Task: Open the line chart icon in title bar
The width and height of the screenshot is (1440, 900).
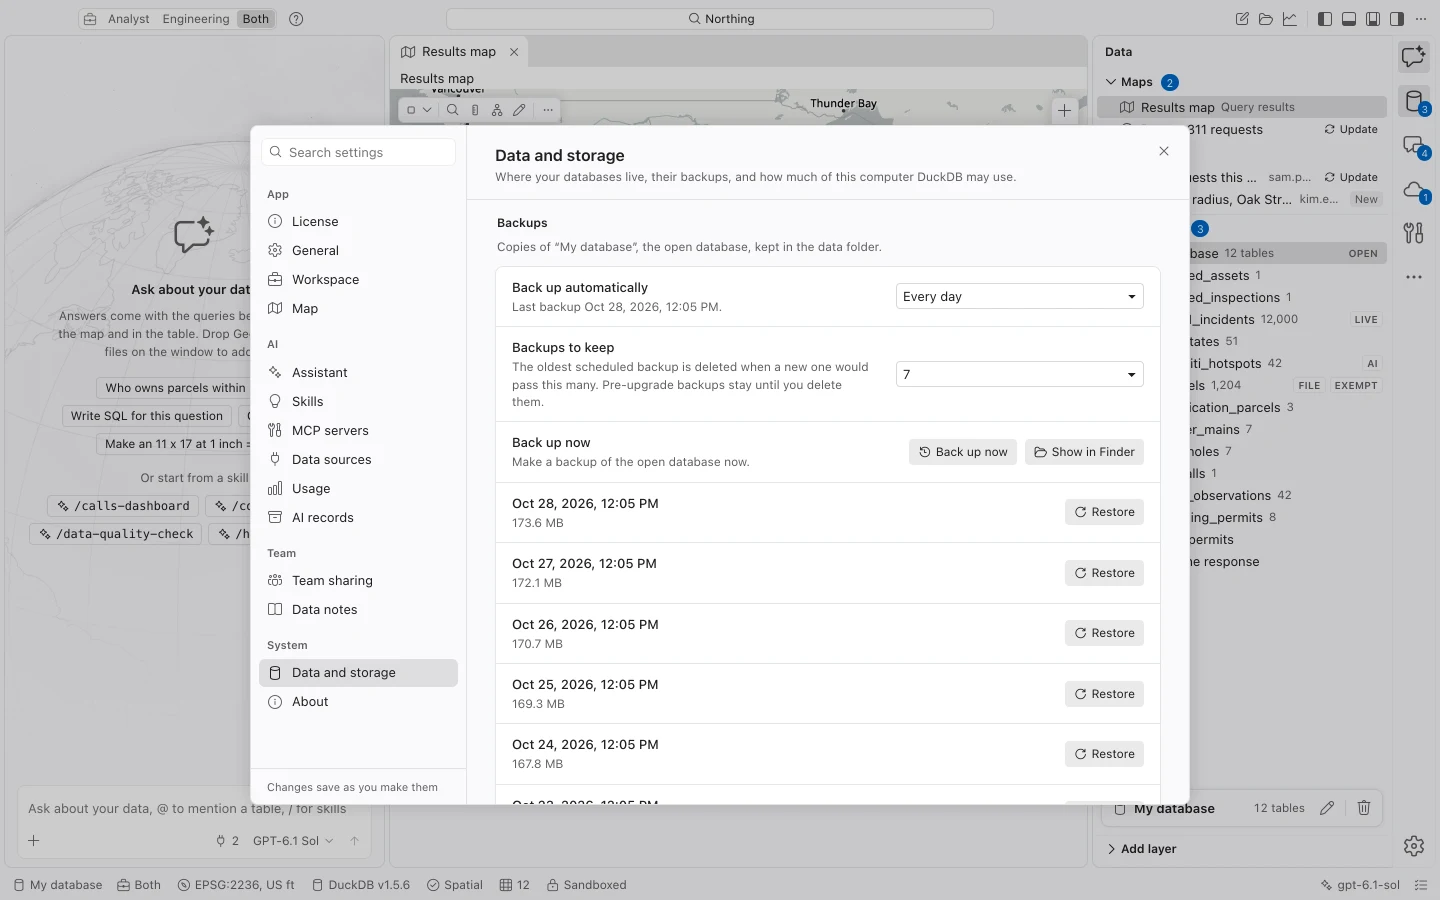Action: [x=1290, y=19]
